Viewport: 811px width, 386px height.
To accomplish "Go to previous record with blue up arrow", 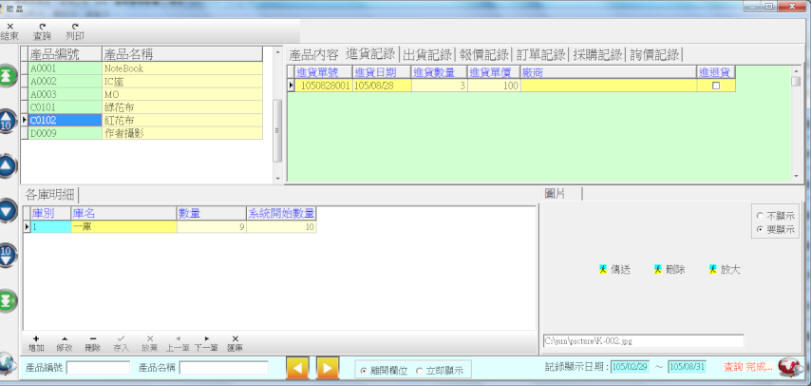I will [x=8, y=166].
